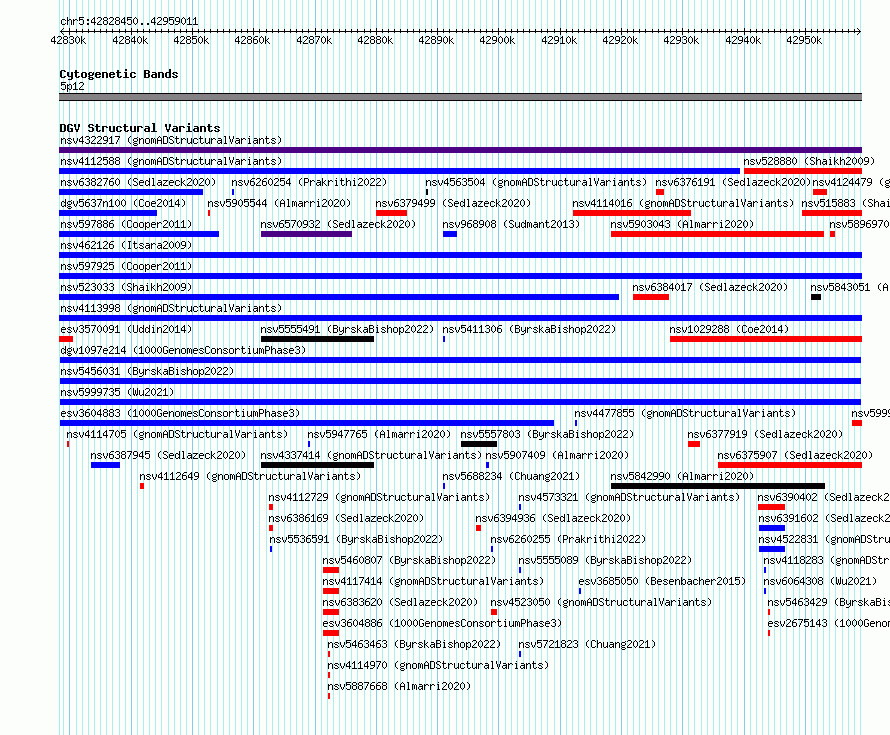Open nsv4322917 gnomAD variant label
Viewport: 890px width, 735px height.
[171, 140]
